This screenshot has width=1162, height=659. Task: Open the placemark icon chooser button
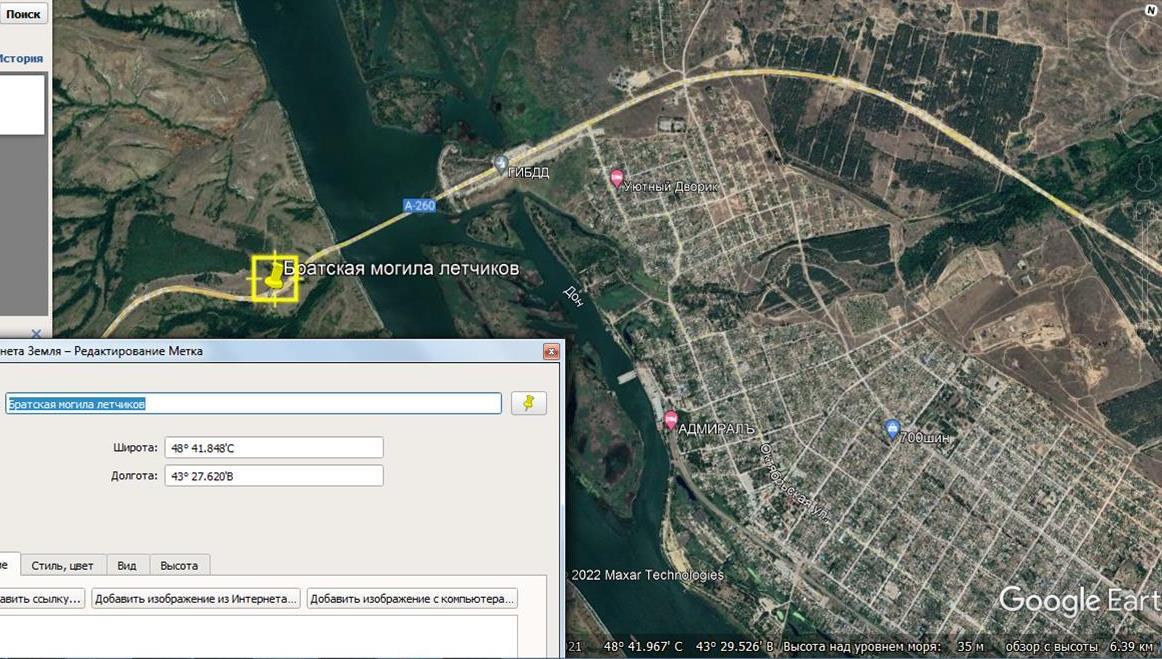[x=529, y=403]
